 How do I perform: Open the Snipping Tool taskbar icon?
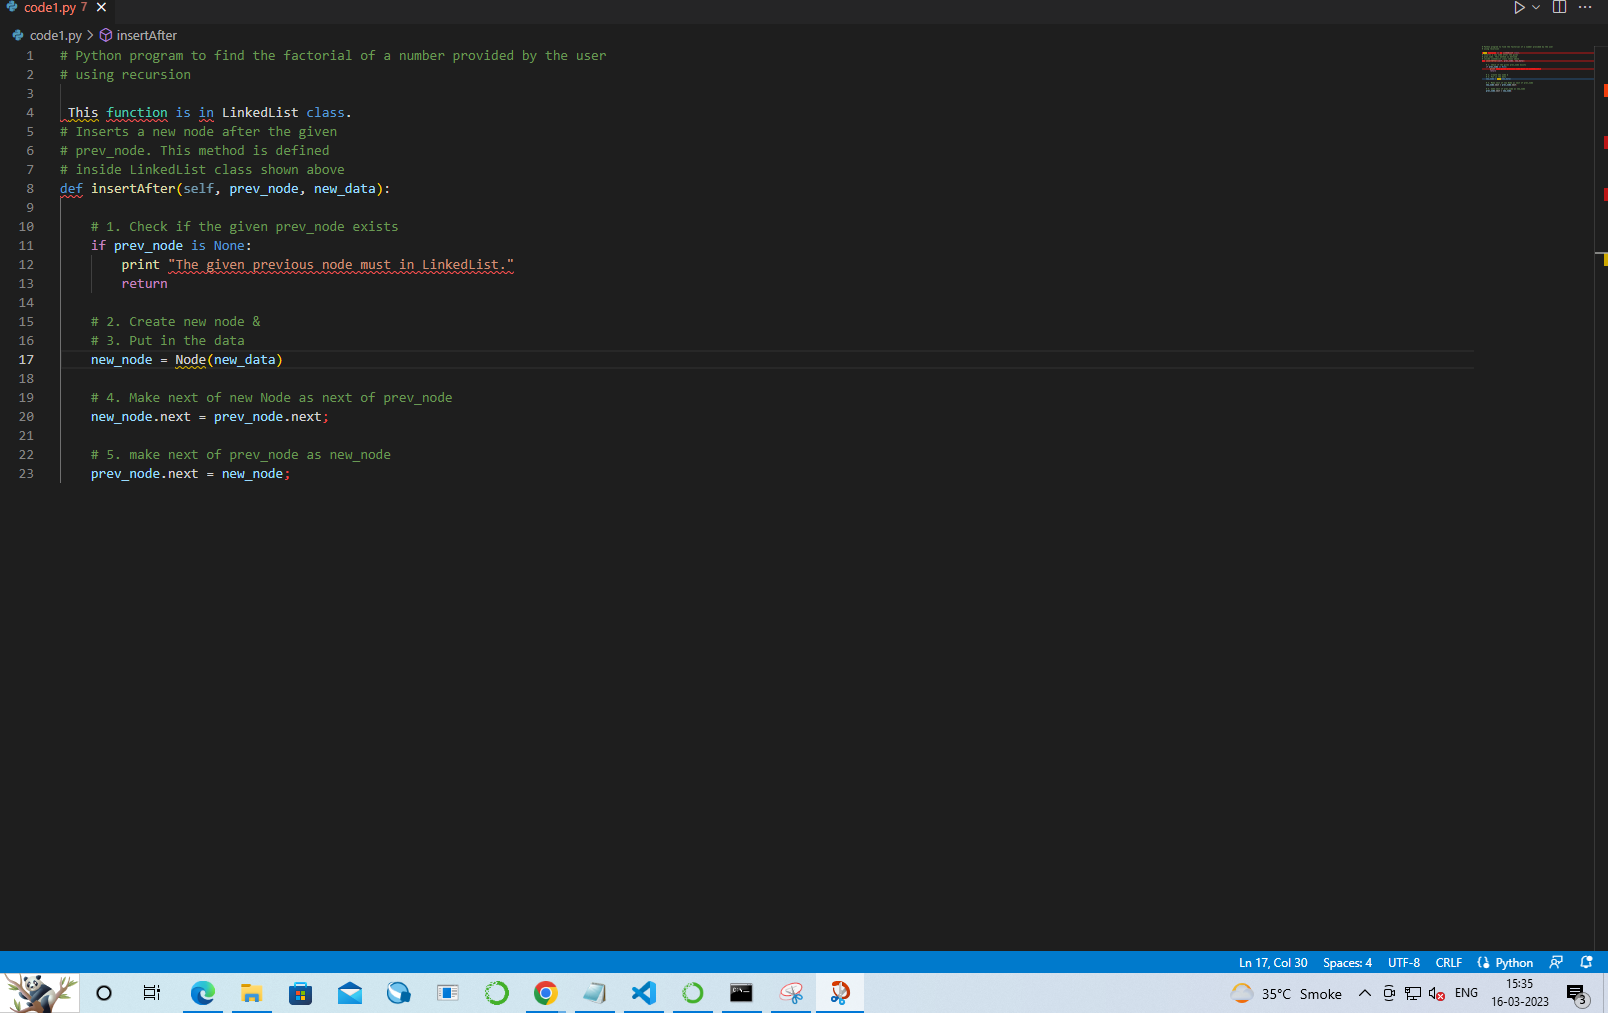click(790, 993)
